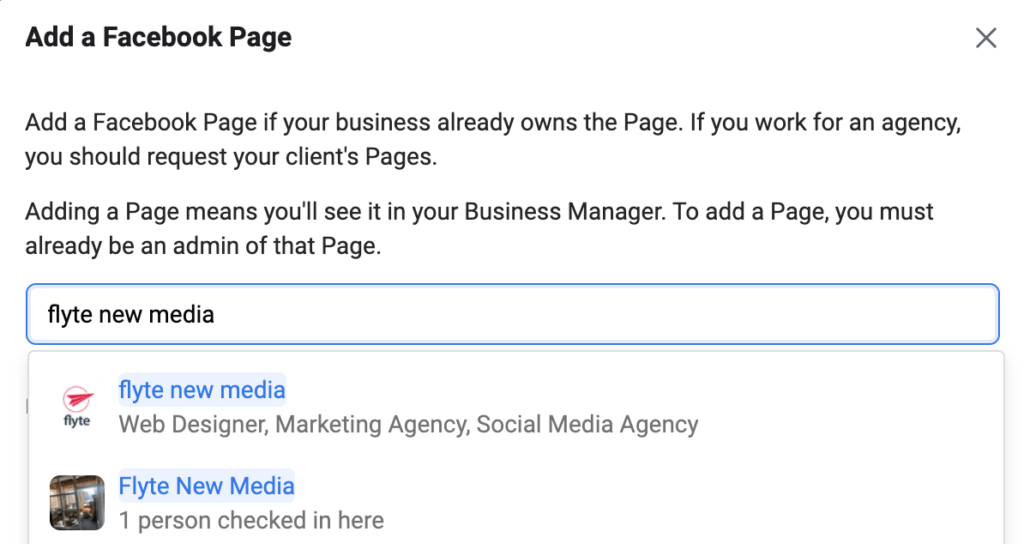Select the first suggestion row in the dropdown

pos(516,406)
